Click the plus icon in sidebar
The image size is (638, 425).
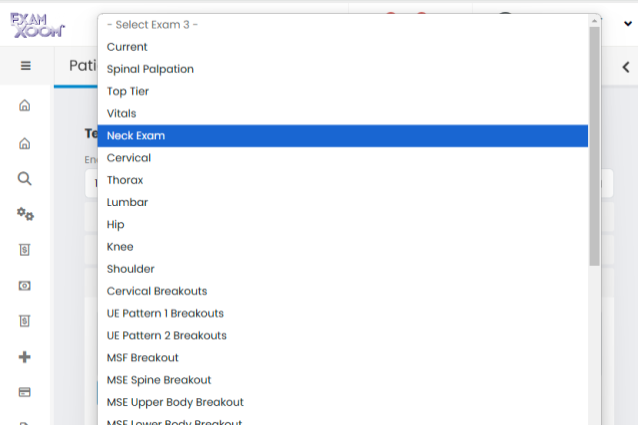tap(25, 357)
